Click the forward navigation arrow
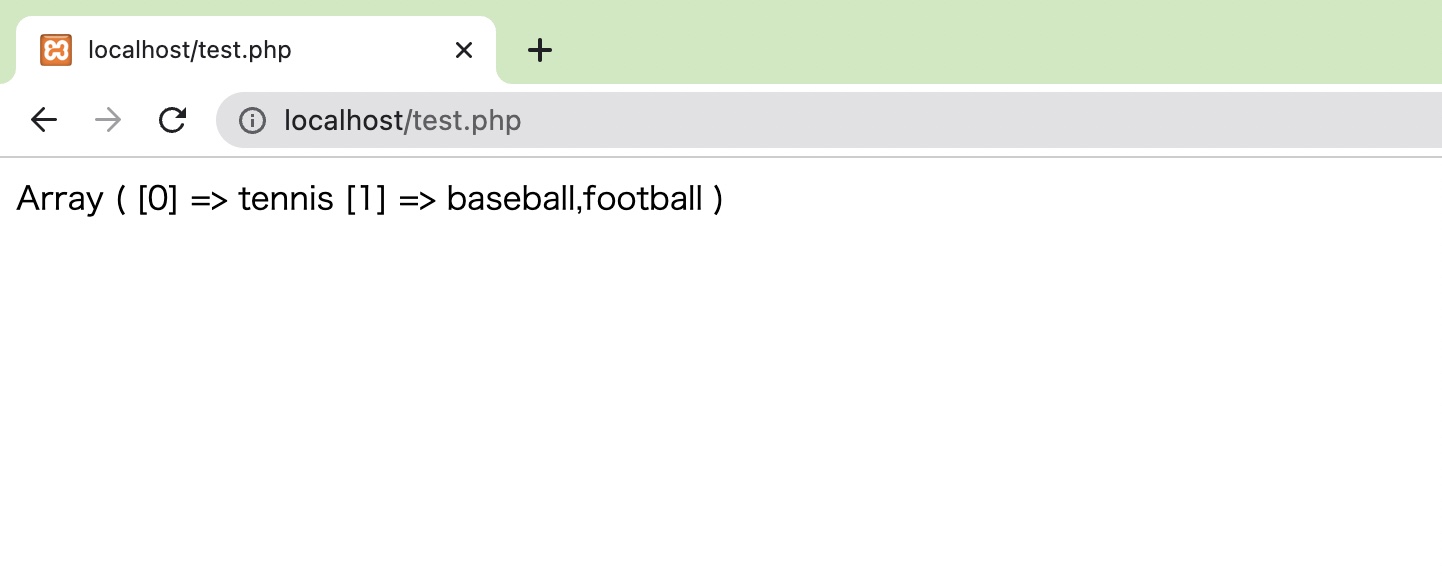The image size is (1442, 584). [108, 120]
